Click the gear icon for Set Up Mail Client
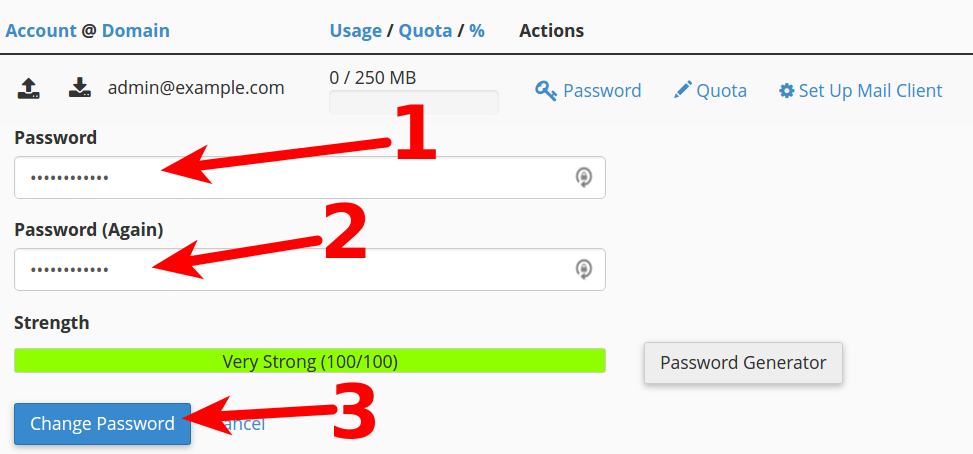 click(787, 91)
